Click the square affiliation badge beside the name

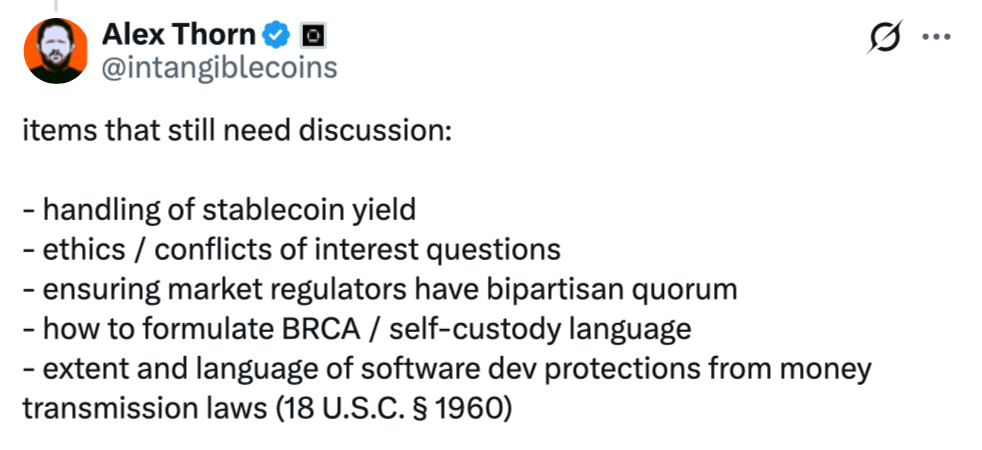pyautogui.click(x=312, y=36)
